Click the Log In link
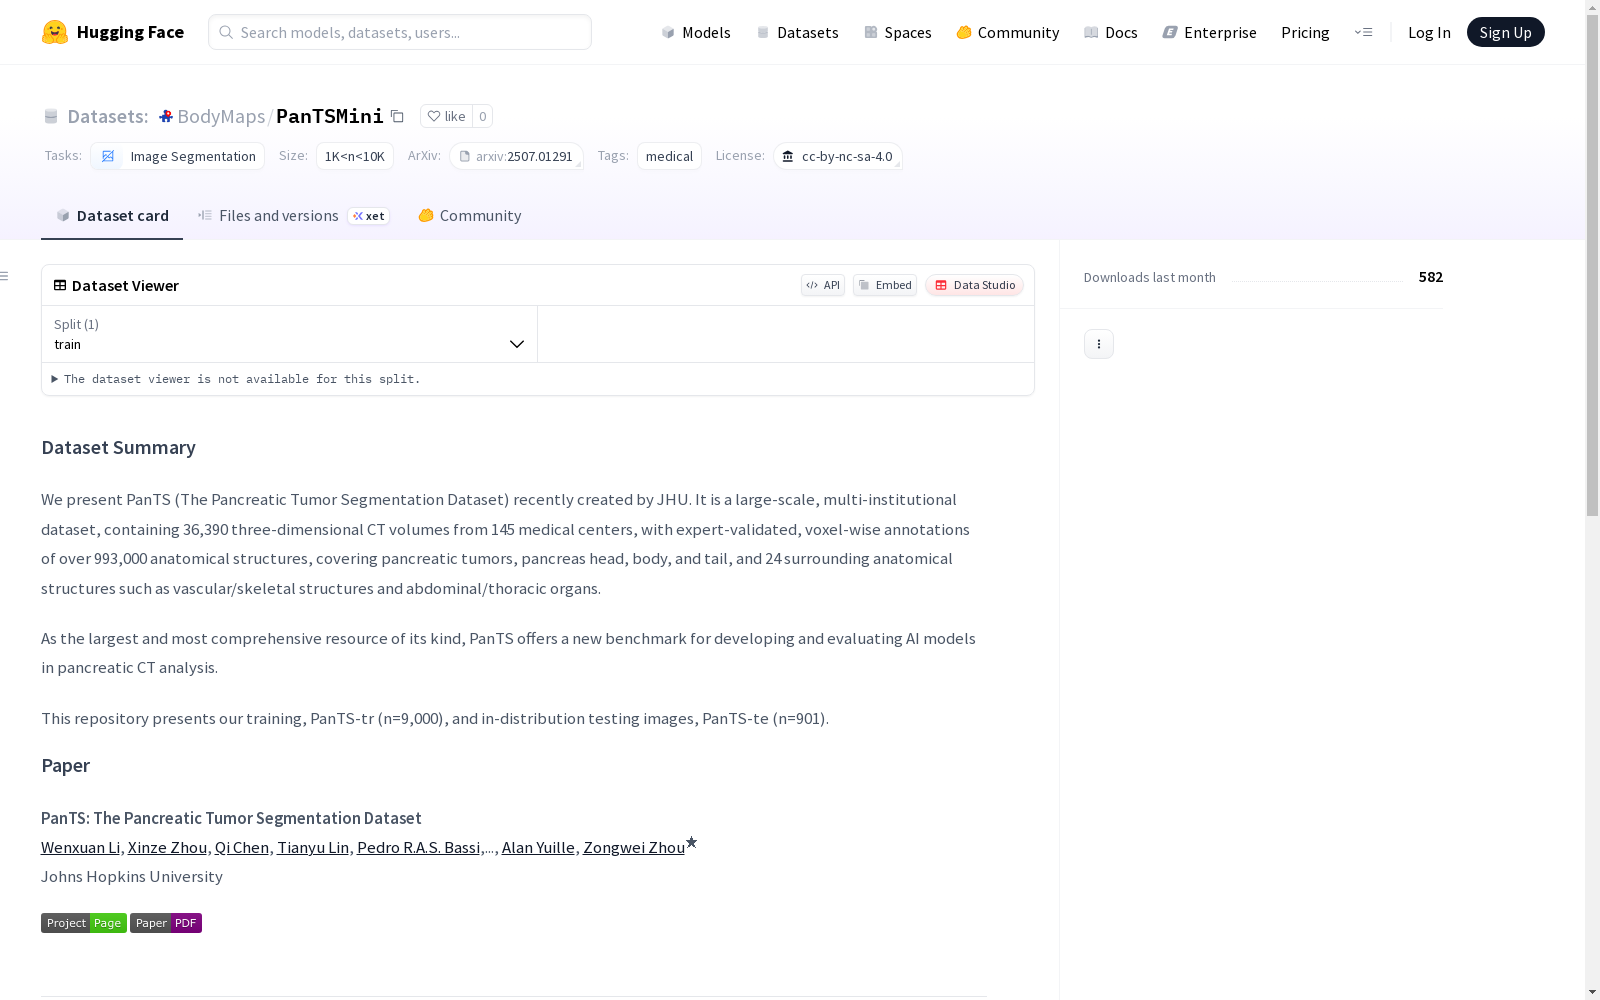This screenshot has width=1600, height=1000. coord(1429,32)
